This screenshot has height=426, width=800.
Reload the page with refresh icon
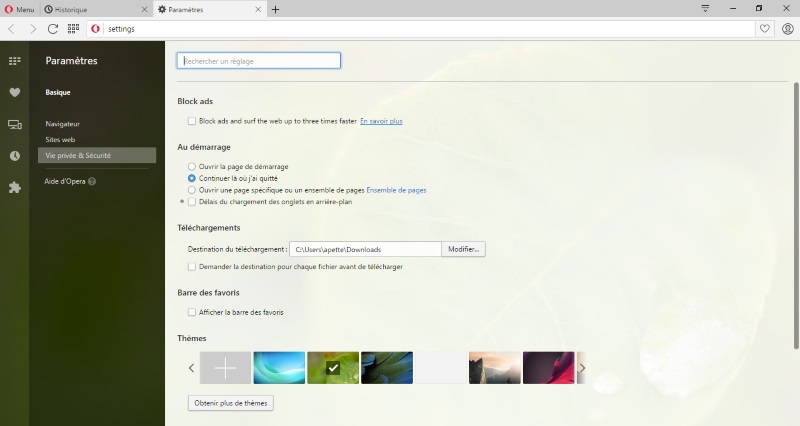pyautogui.click(x=53, y=29)
